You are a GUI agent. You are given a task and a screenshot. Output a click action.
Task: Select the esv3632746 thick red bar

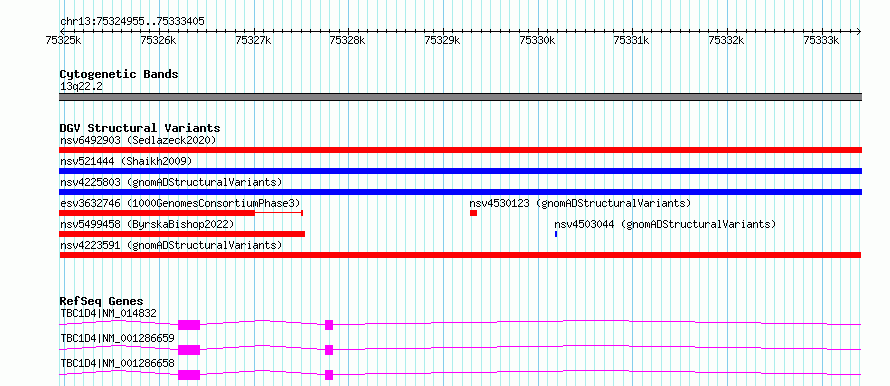click(x=157, y=213)
